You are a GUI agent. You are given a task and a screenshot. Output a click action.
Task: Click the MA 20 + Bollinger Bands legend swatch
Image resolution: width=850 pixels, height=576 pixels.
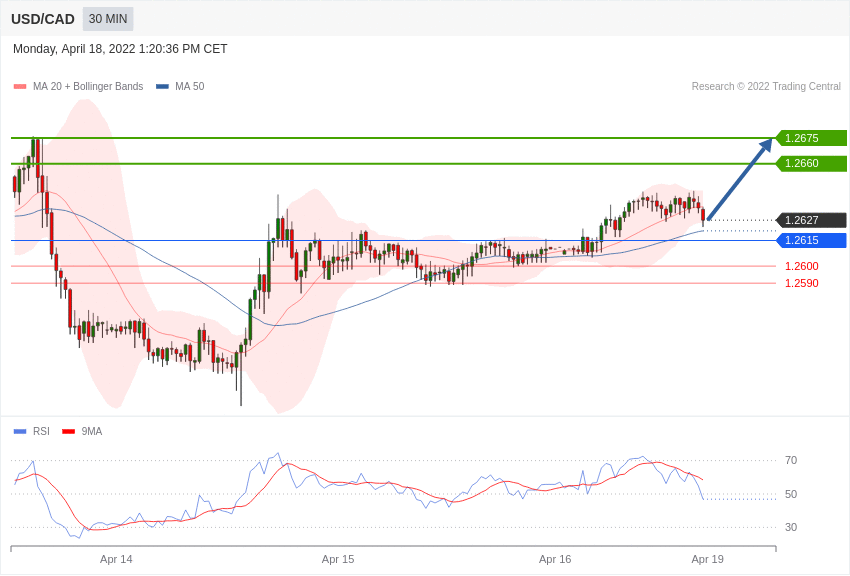click(x=20, y=87)
